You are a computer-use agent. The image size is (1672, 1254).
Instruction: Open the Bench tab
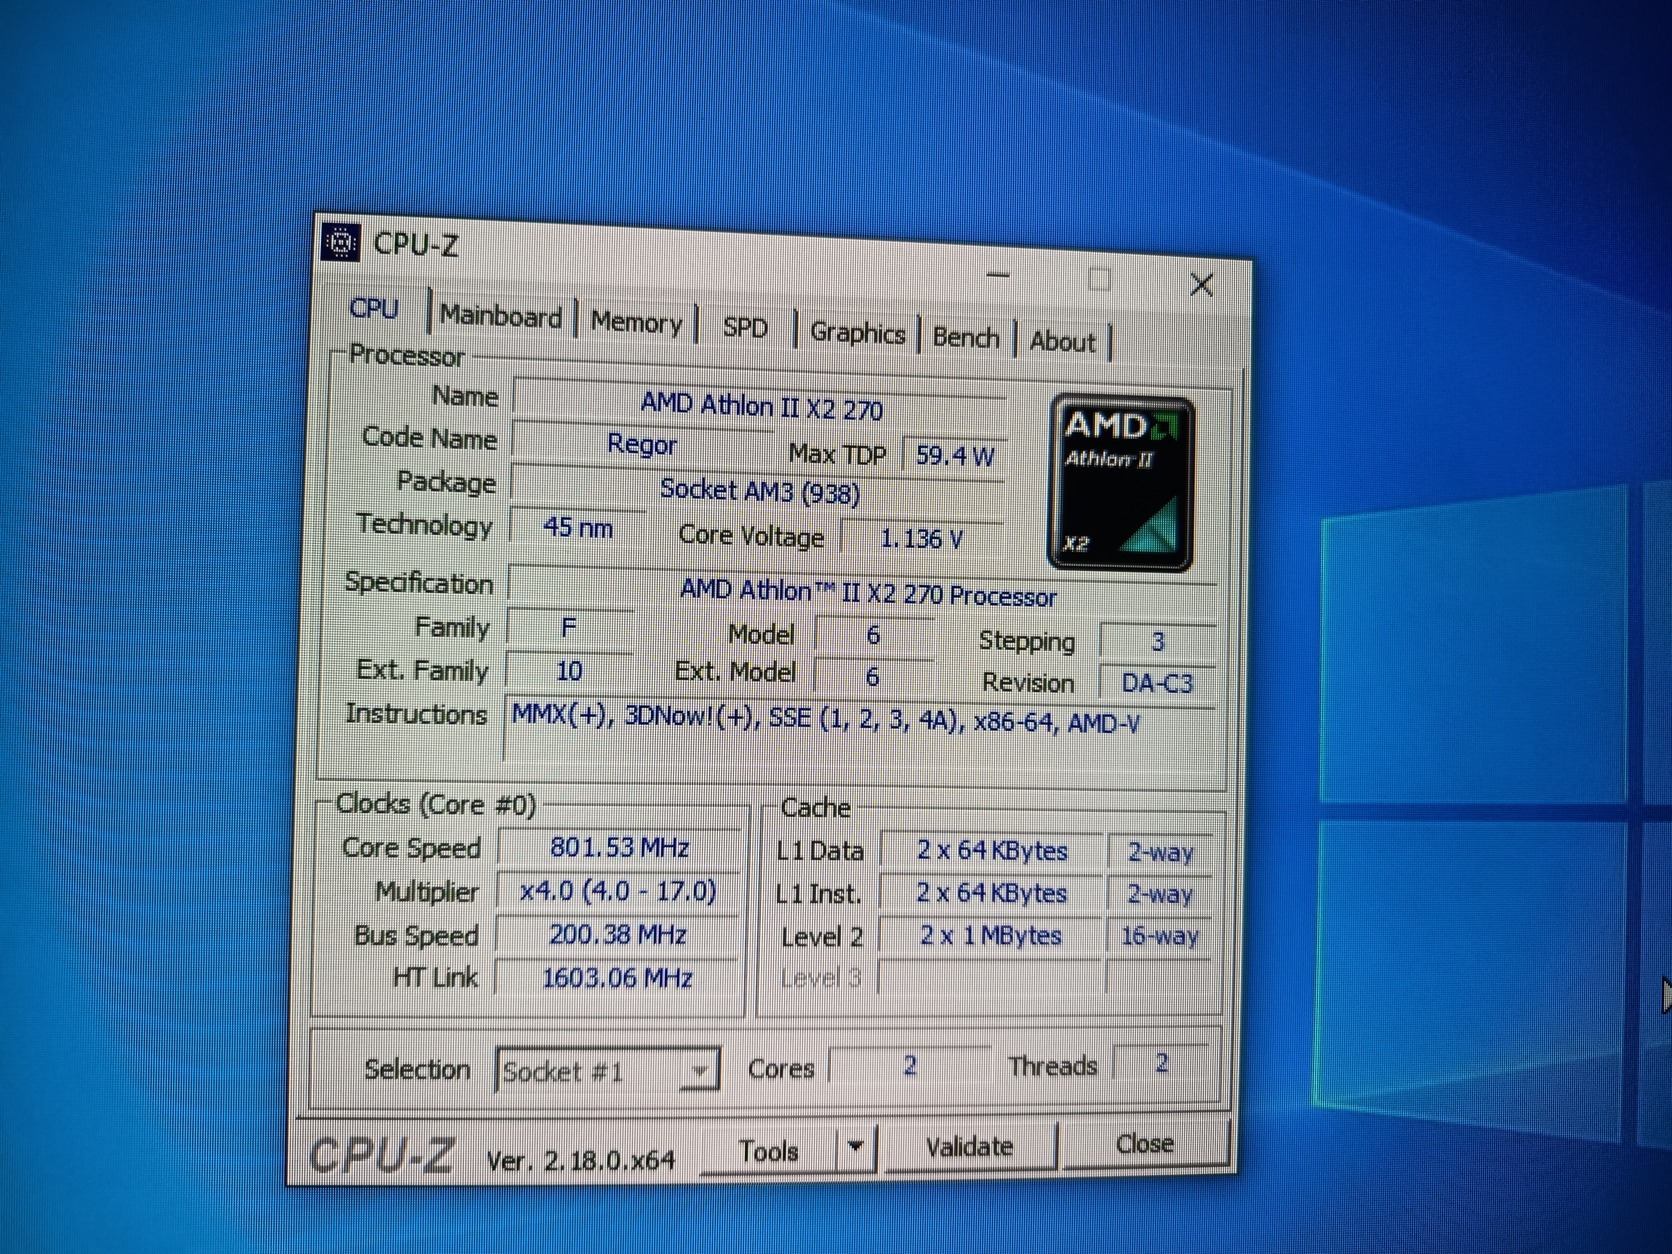click(966, 338)
